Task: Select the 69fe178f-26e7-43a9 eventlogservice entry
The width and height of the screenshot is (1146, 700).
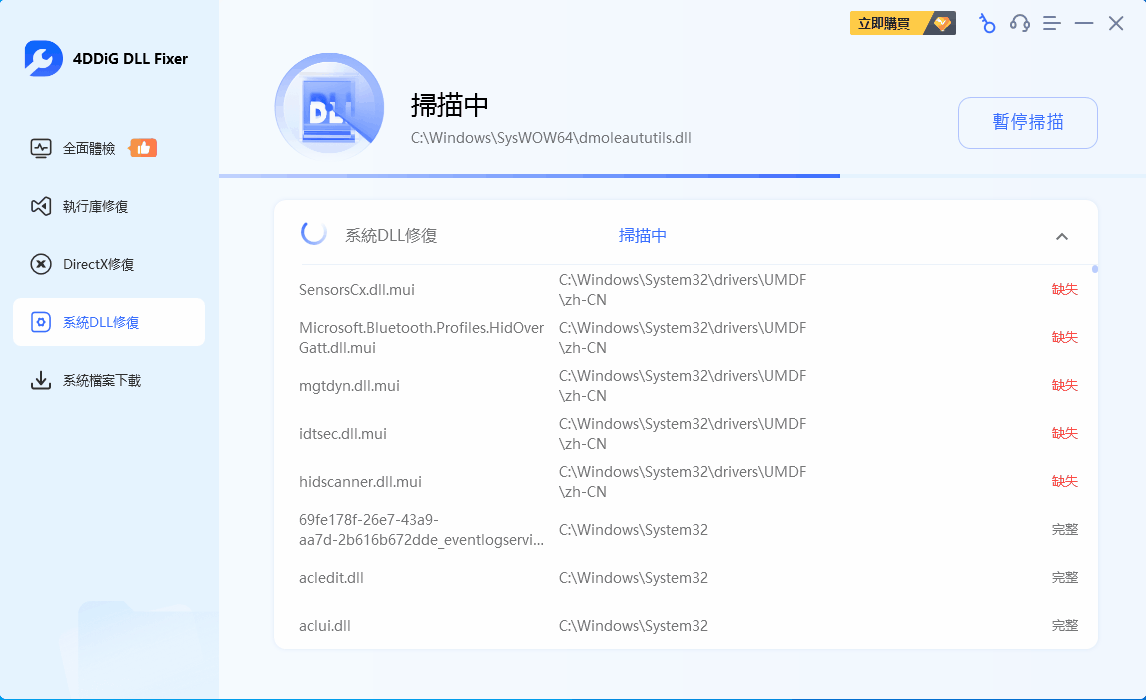Action: 421,530
